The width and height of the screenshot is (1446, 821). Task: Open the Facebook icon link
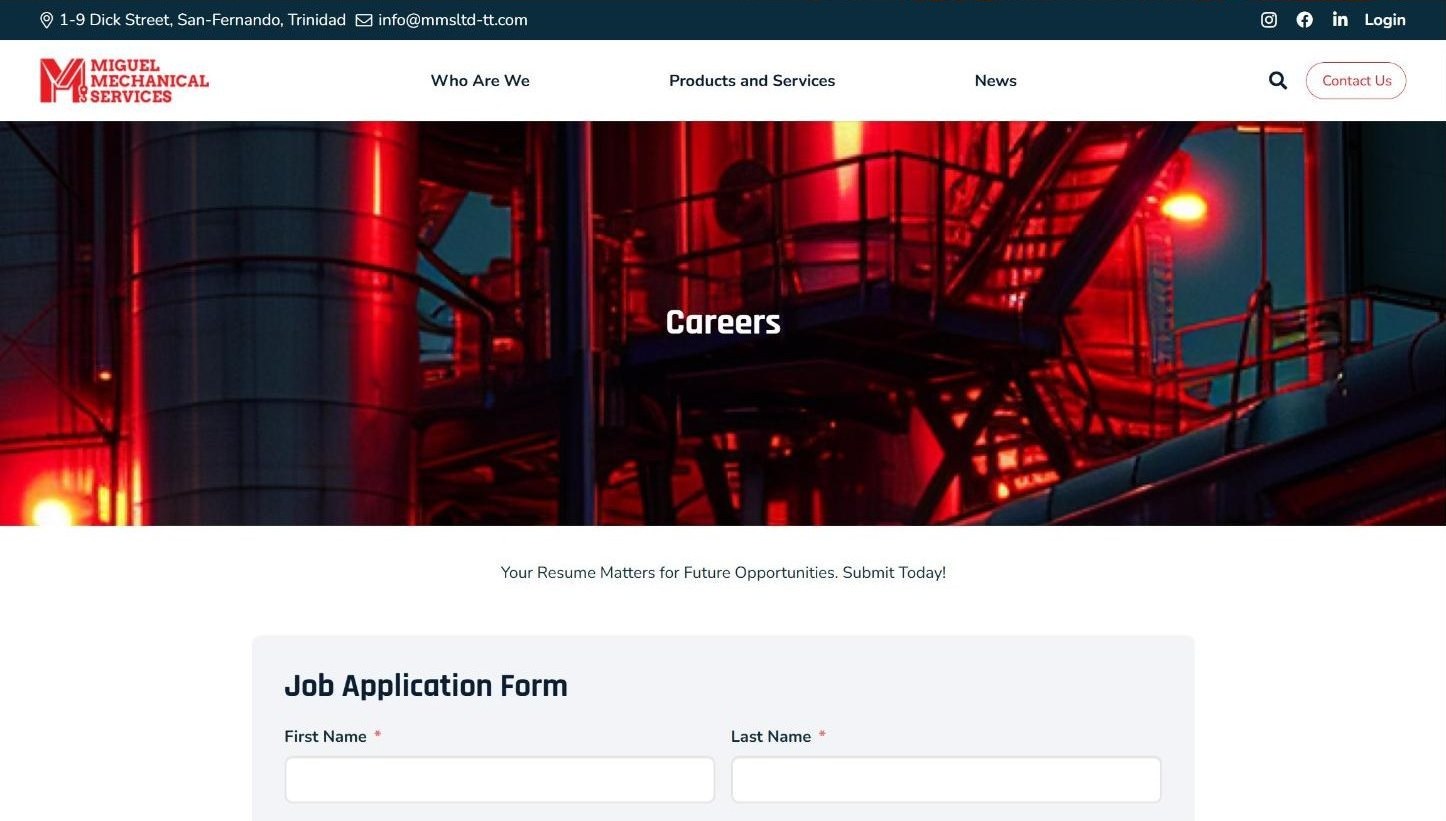pos(1305,20)
